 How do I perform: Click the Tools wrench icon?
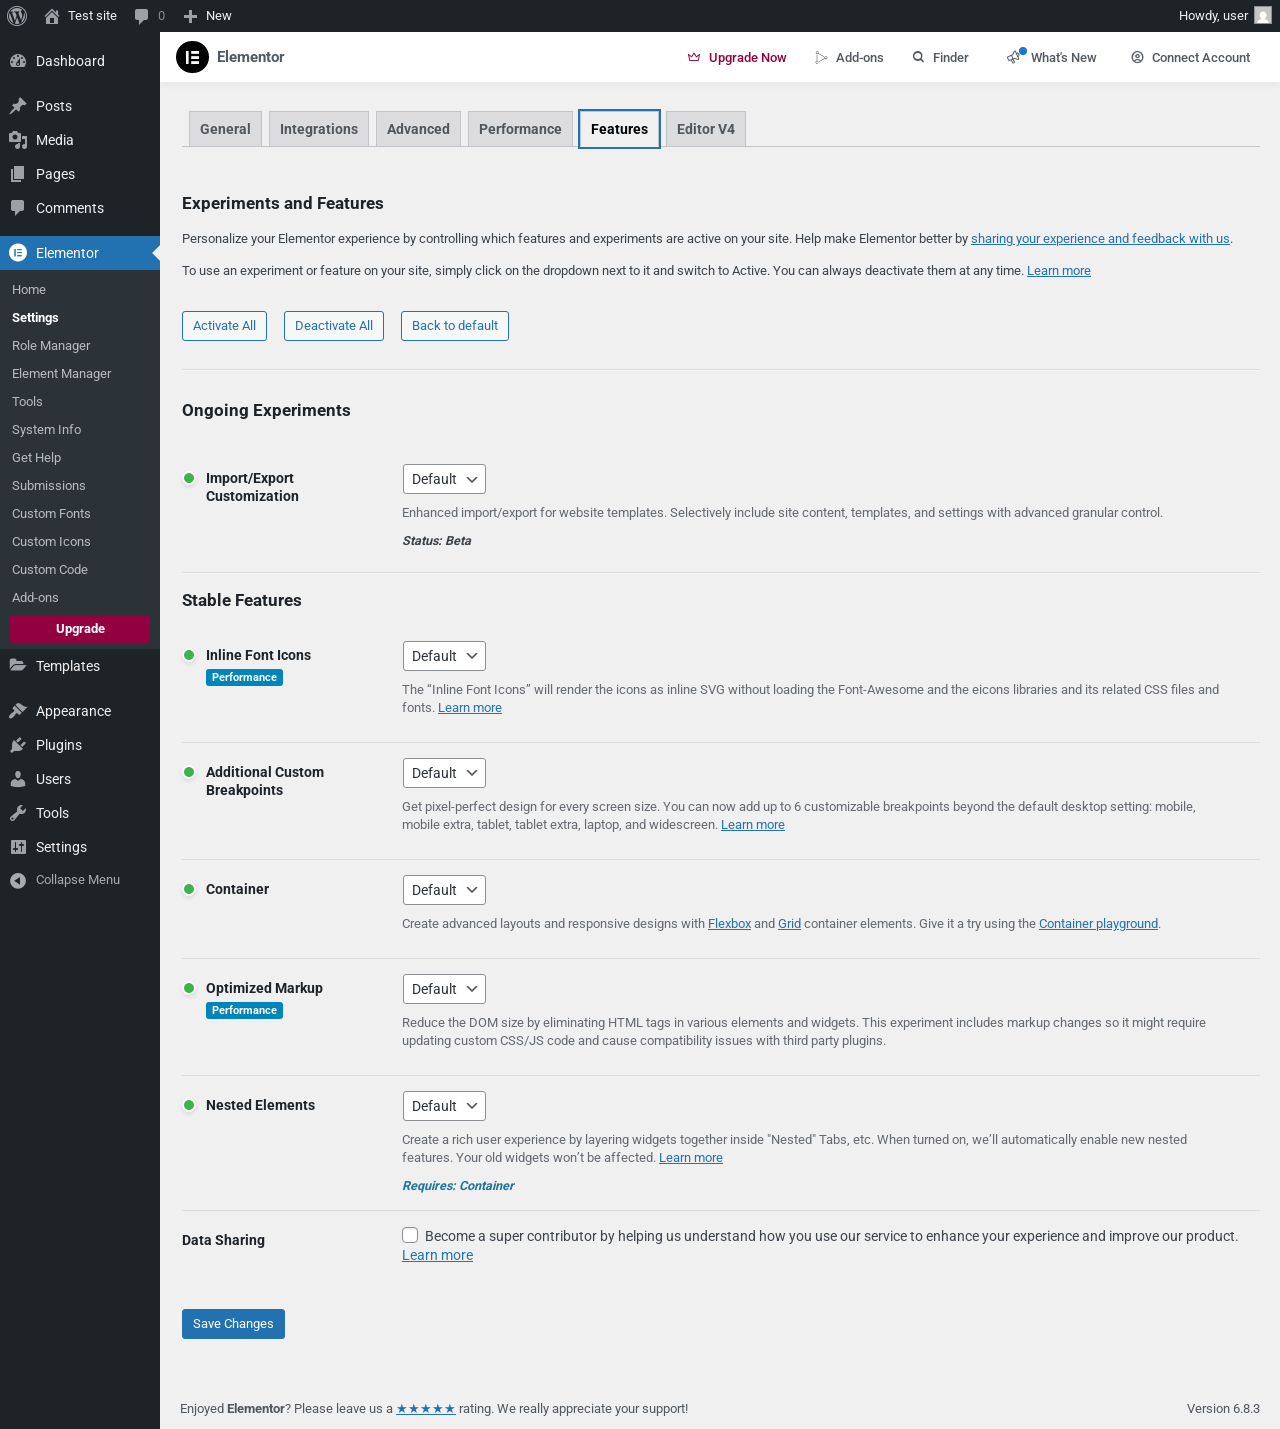(x=18, y=813)
